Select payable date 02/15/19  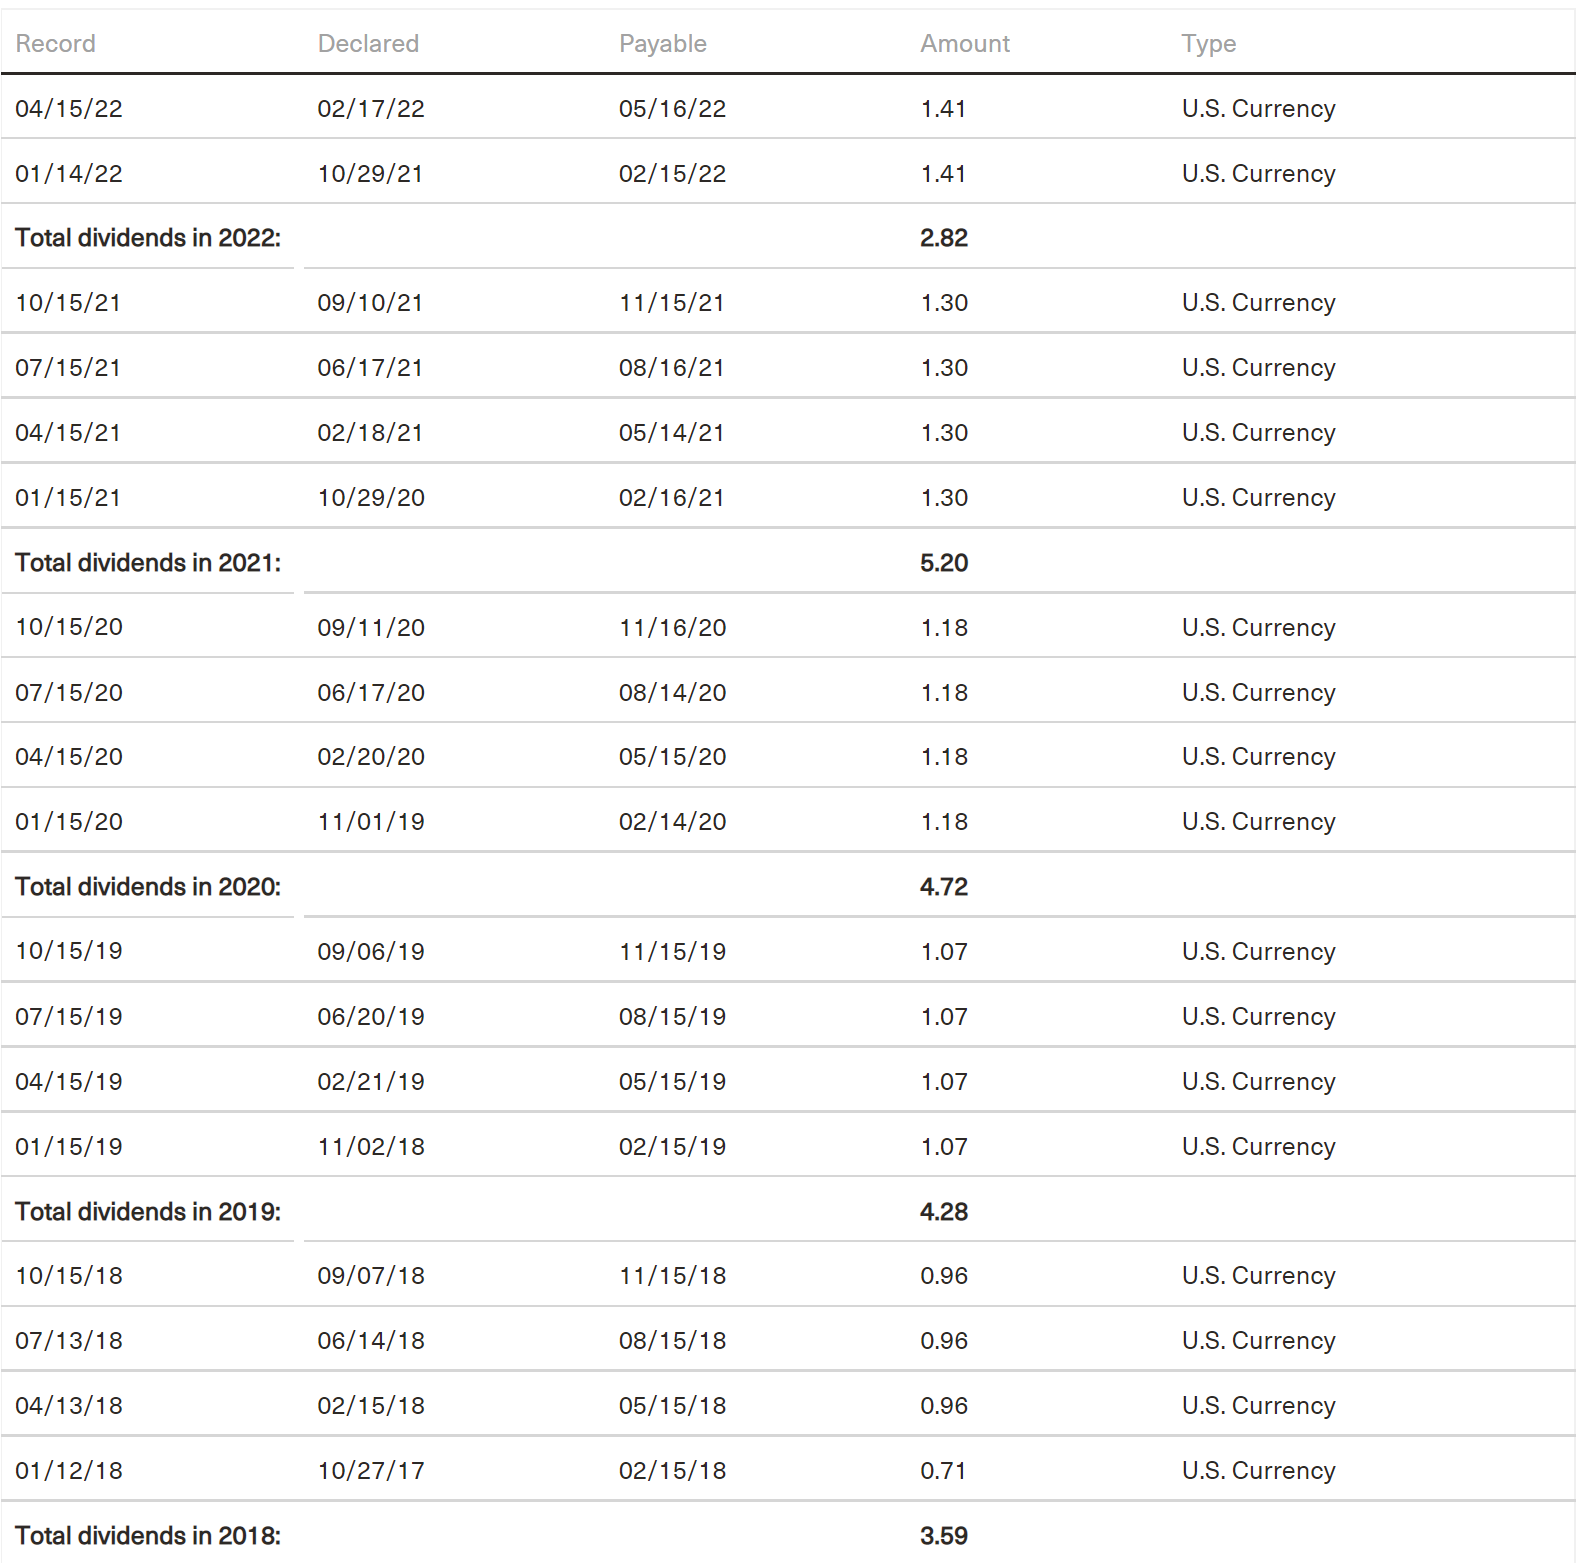[673, 1147]
